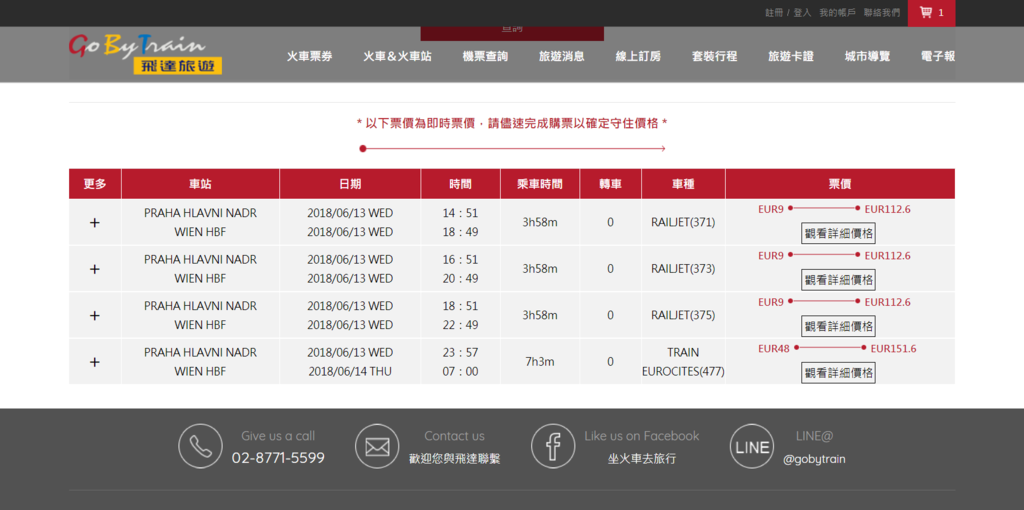Click phone number 02-8771-5599
This screenshot has width=1024, height=510.
tap(278, 458)
